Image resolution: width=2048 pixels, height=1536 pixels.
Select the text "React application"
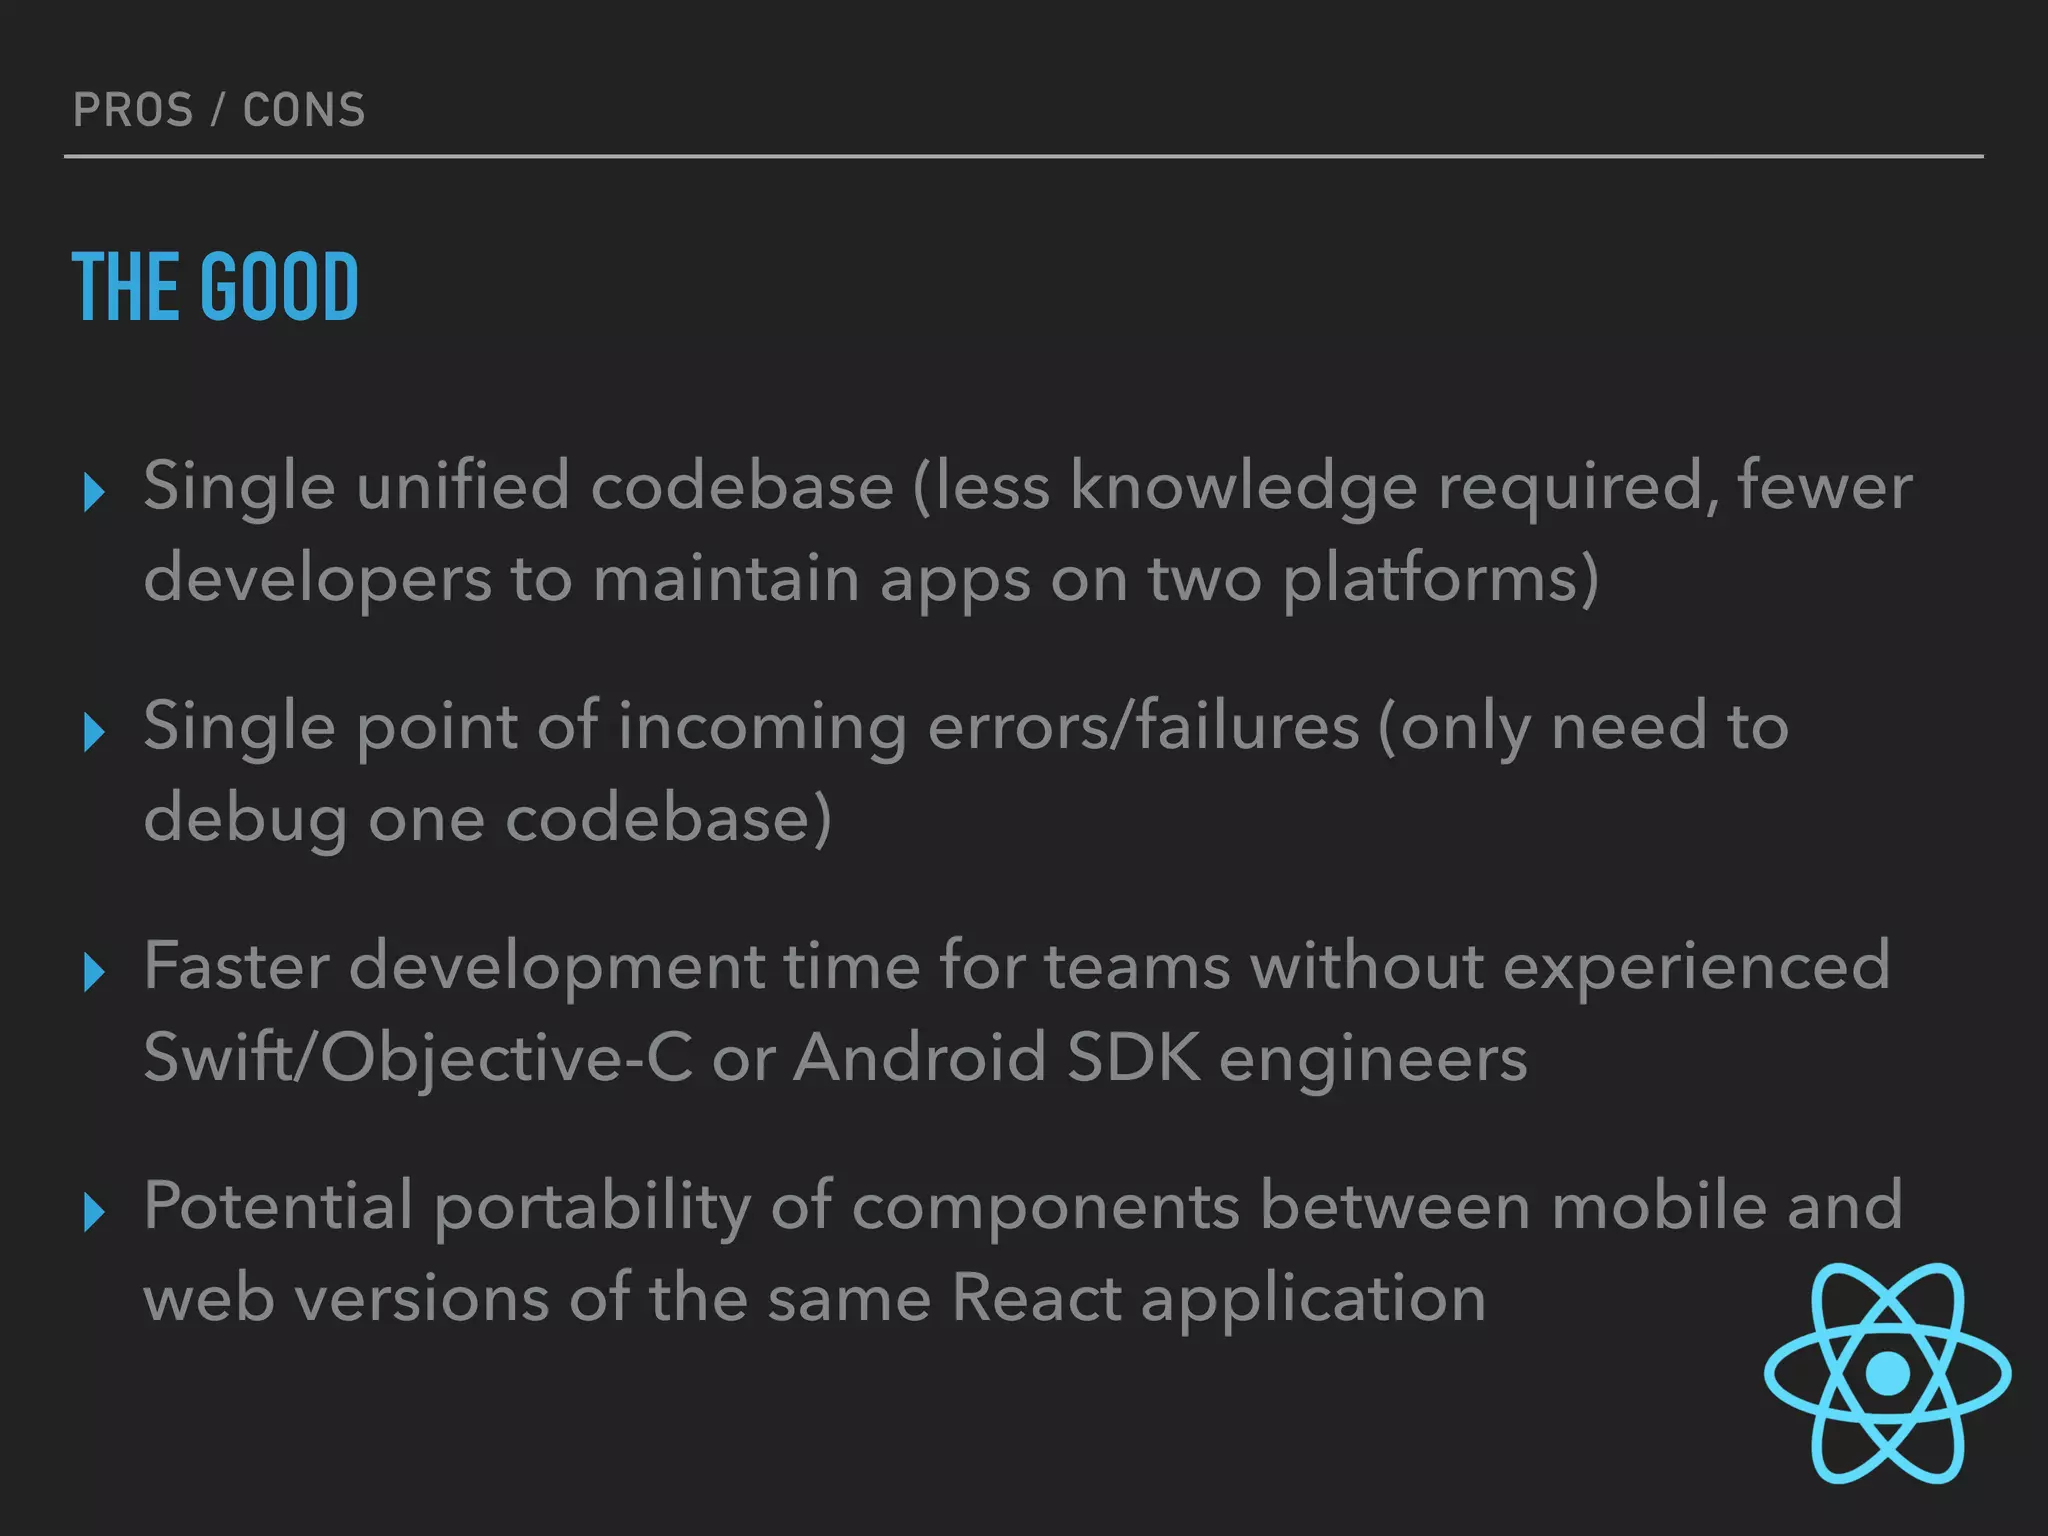click(x=1217, y=1299)
